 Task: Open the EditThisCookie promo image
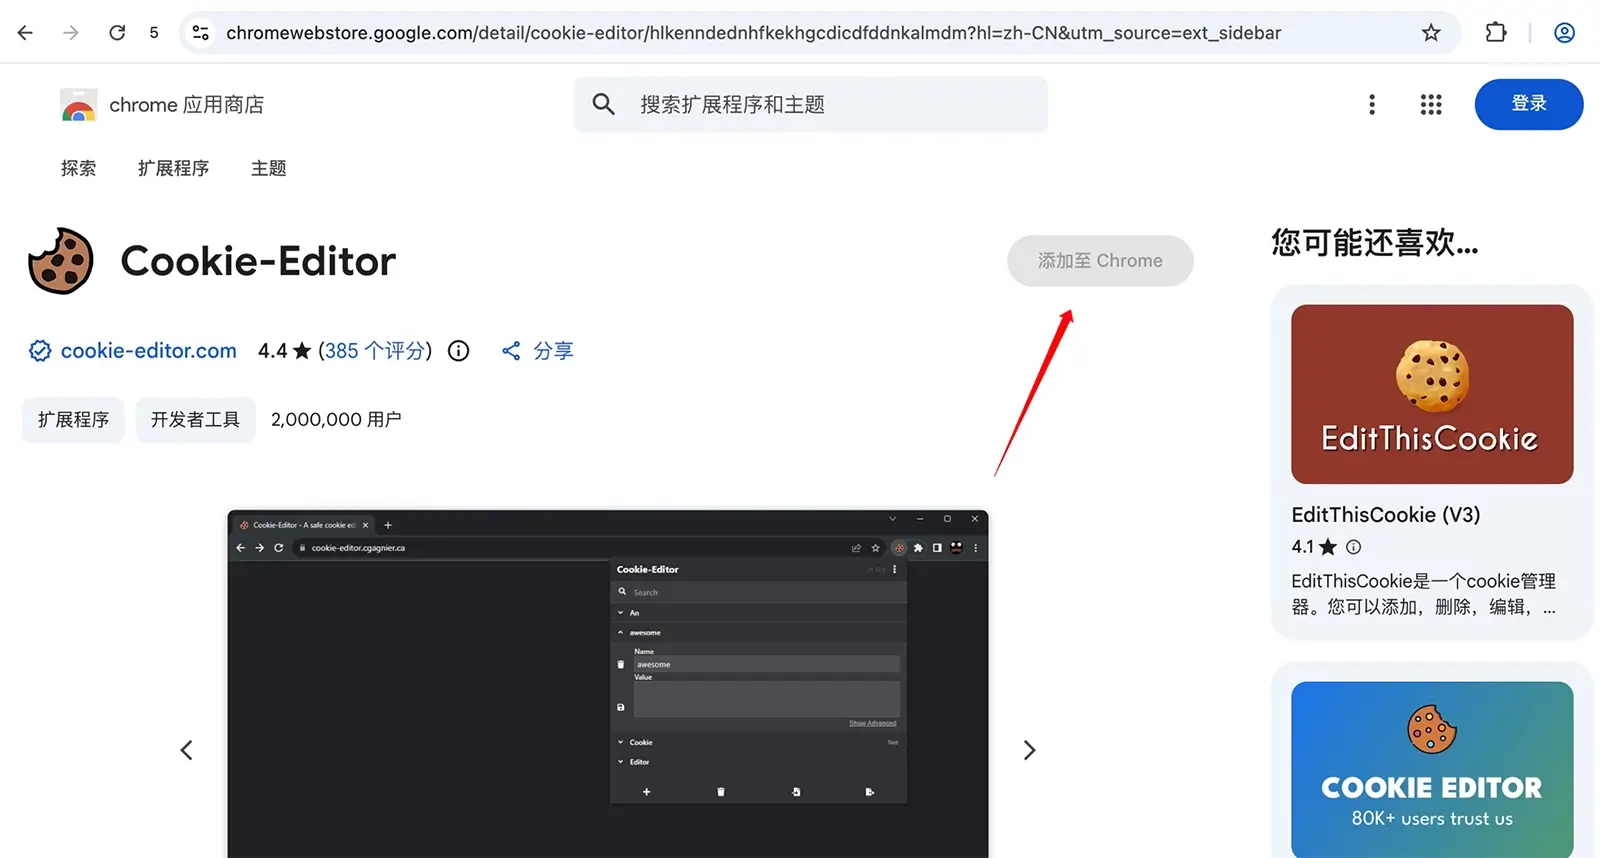[x=1432, y=394]
